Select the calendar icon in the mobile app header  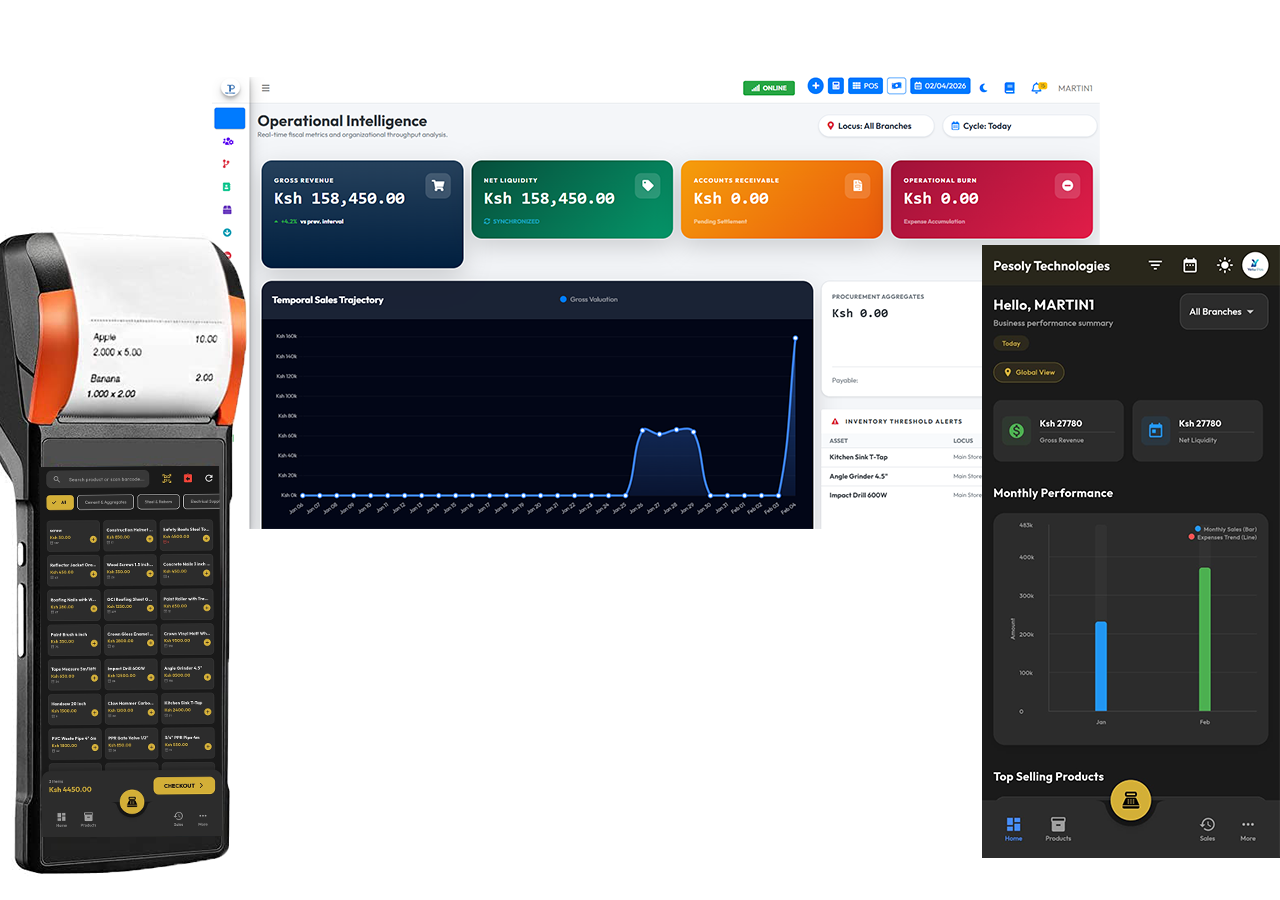pyautogui.click(x=1189, y=265)
